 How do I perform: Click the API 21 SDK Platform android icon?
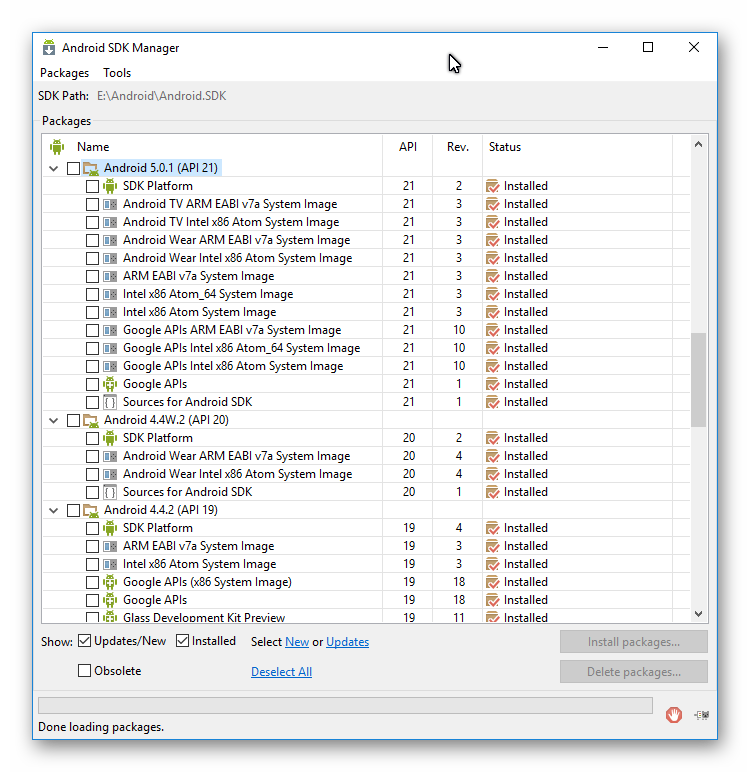click(110, 186)
